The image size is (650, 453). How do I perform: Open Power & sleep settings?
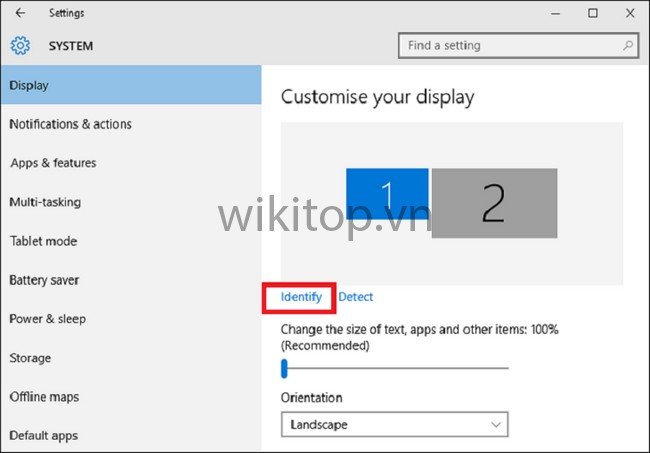pyautogui.click(x=47, y=319)
